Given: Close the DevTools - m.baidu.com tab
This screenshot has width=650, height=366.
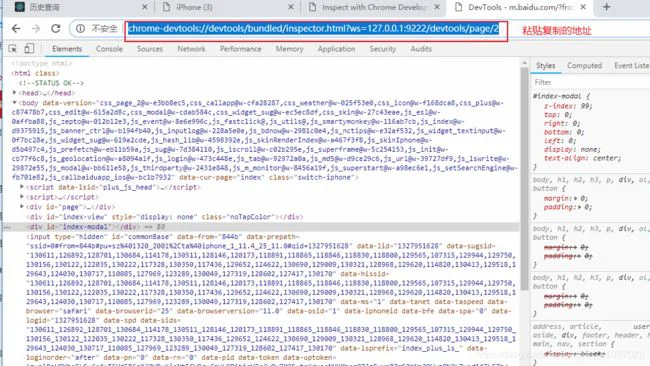Looking at the screenshot, I should (583, 7).
